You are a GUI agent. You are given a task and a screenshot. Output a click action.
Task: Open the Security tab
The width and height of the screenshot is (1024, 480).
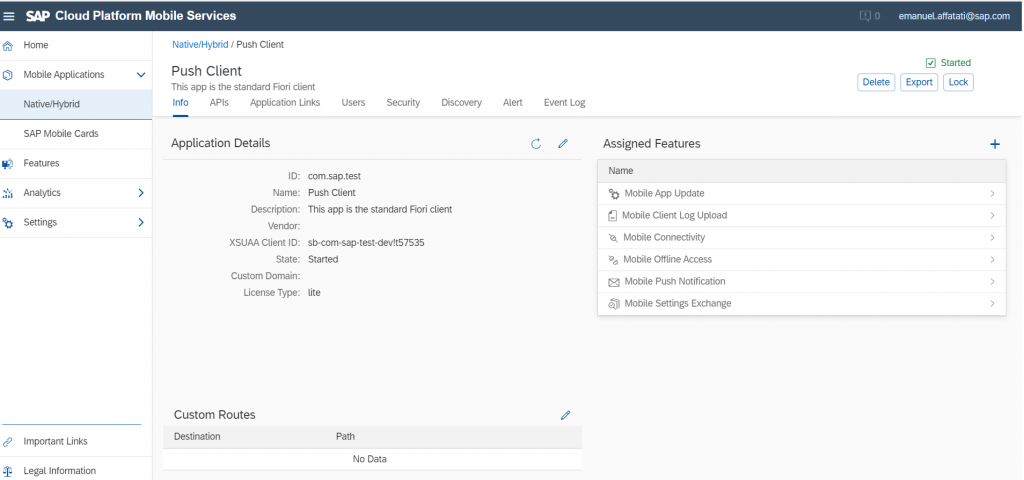pos(403,103)
